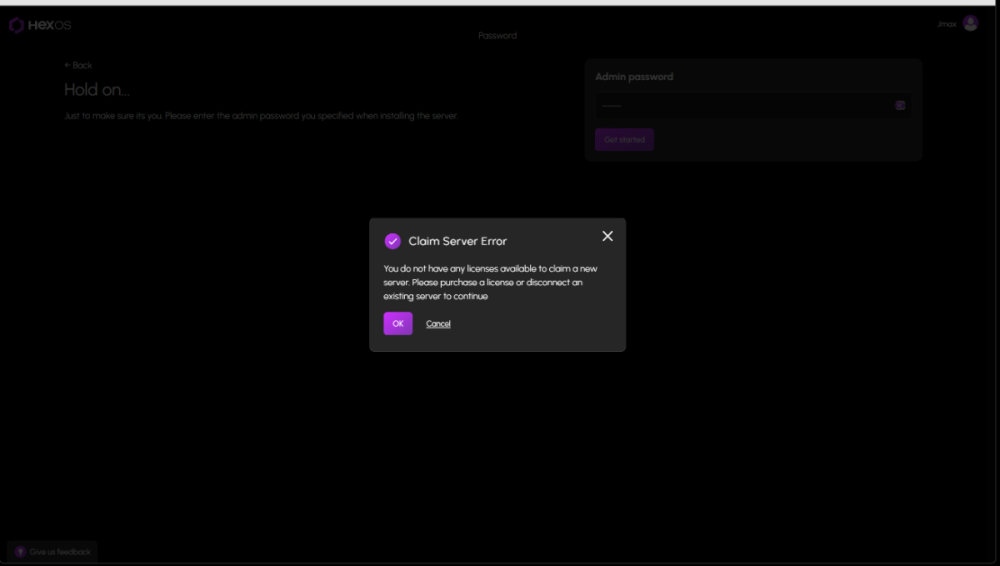
Task: Click the feedback lightbulb icon
Action: click(x=20, y=552)
